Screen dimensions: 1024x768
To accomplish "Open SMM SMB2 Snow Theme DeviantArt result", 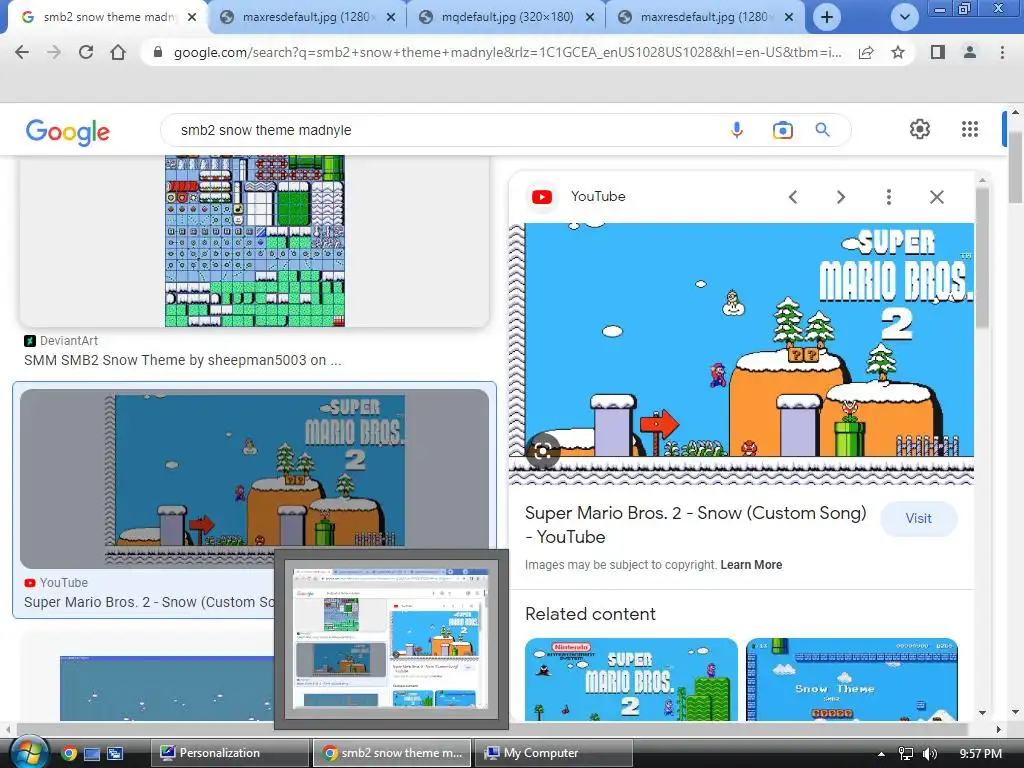I will pyautogui.click(x=182, y=360).
